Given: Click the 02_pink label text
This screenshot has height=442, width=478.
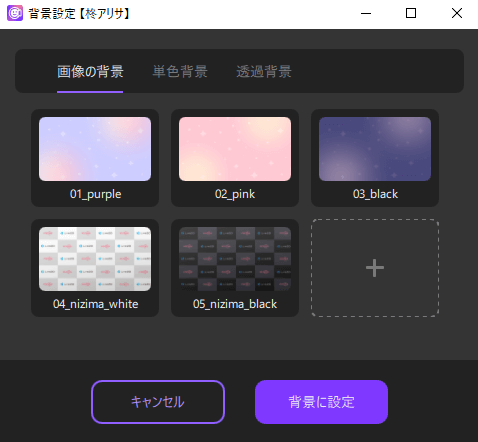Looking at the screenshot, I should [235, 194].
